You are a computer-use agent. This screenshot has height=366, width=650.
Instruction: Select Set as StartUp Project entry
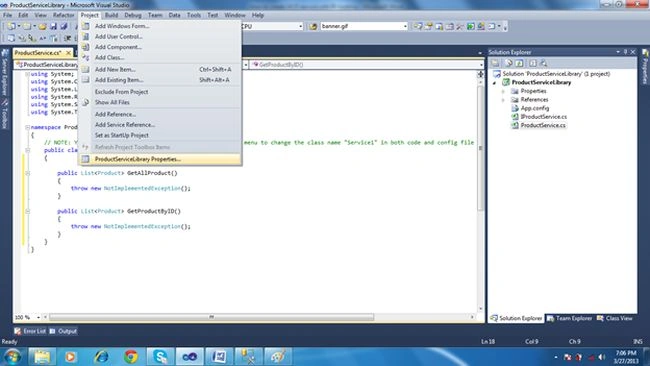160,135
